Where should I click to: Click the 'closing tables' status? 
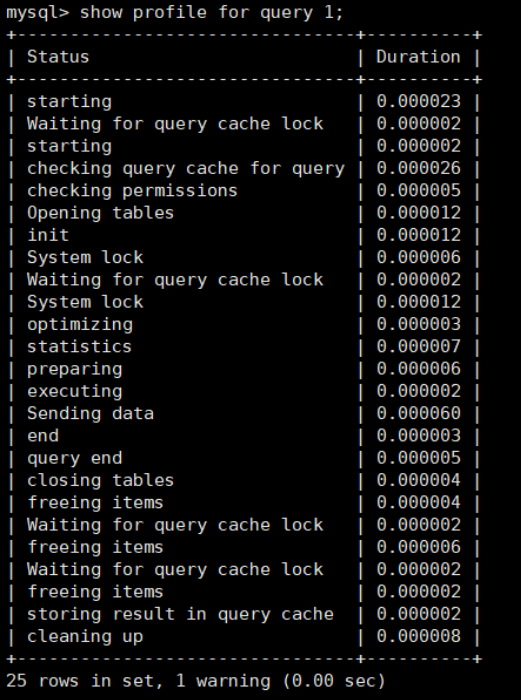[x=100, y=481]
